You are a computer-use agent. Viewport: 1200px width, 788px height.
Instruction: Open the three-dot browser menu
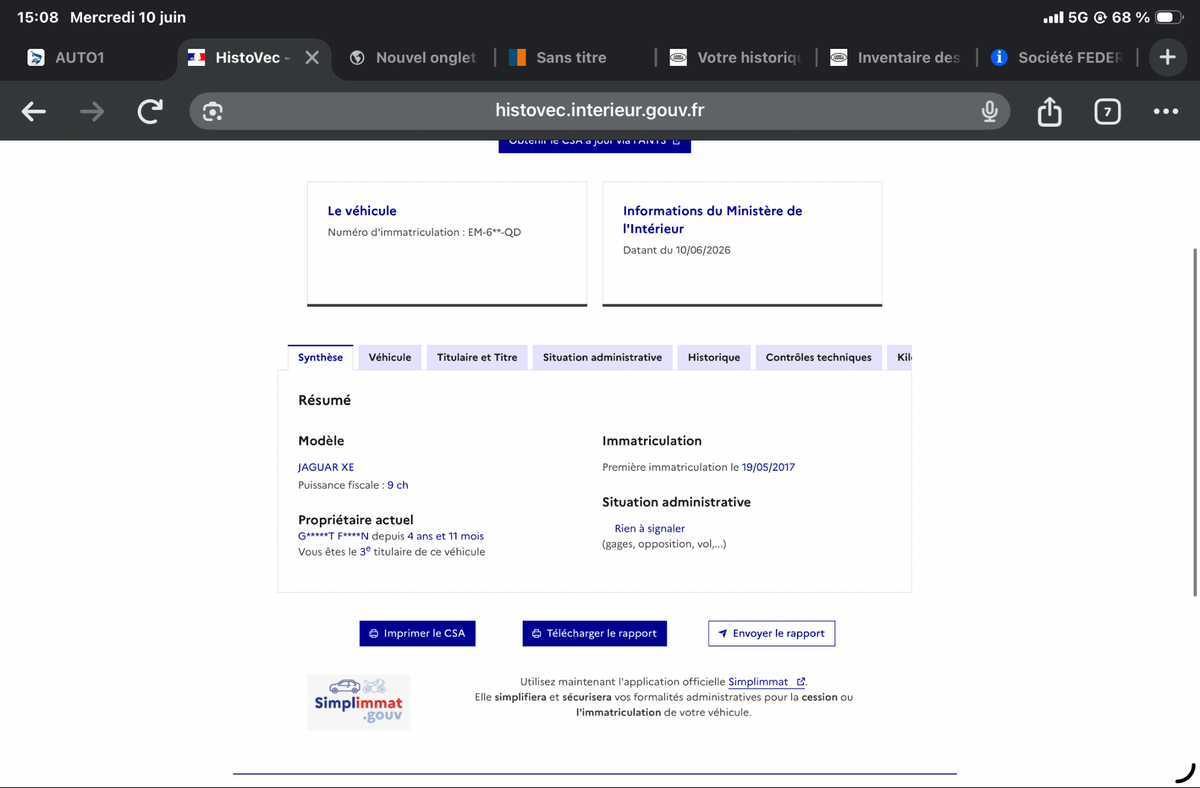1165,112
